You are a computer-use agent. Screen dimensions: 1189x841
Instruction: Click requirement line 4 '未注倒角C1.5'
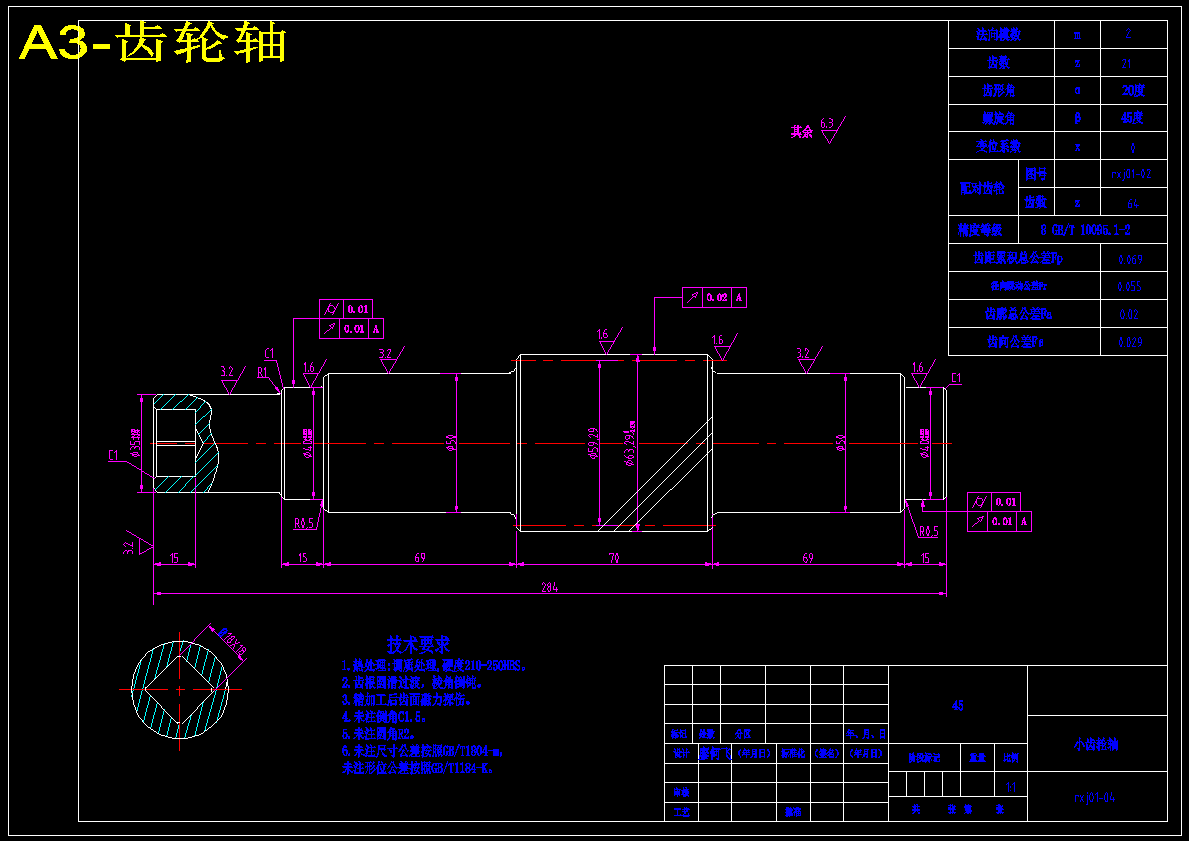384,717
